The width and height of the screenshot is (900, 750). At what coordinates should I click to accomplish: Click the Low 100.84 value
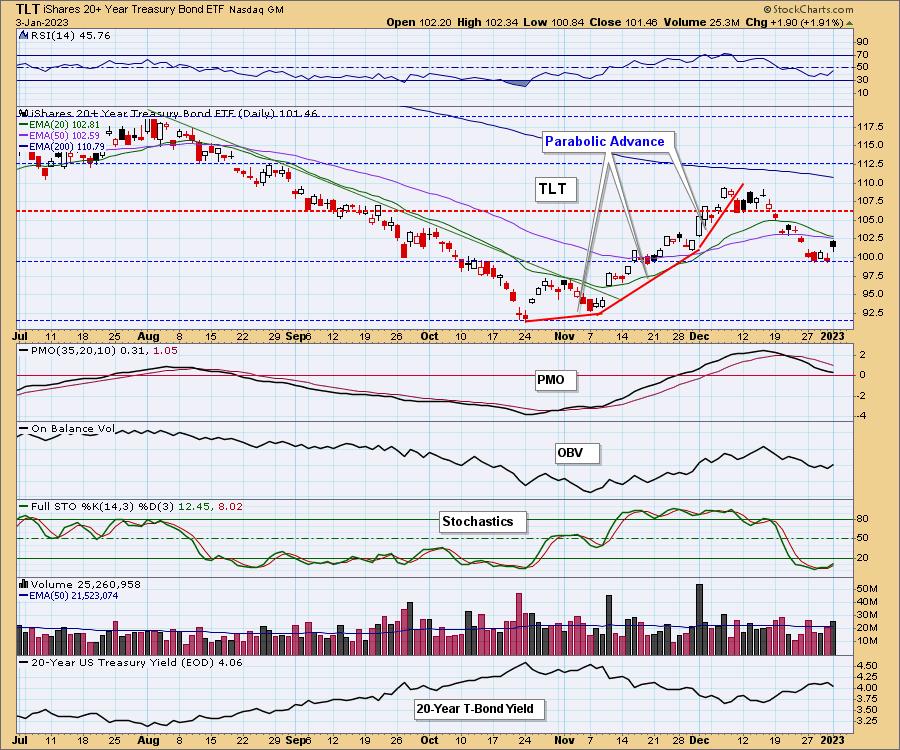coord(554,22)
